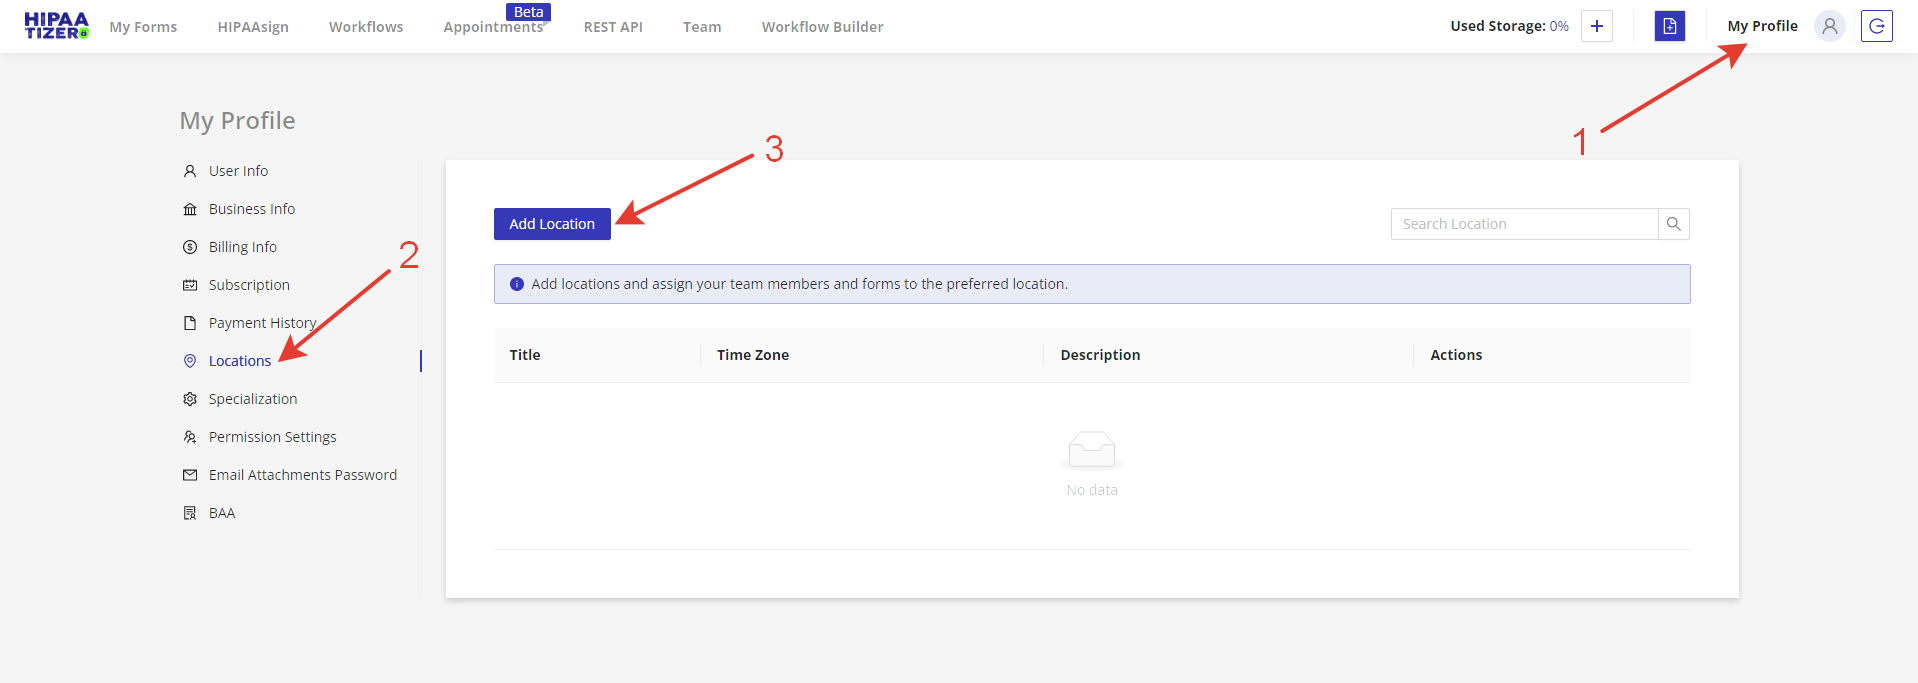Open Email Attachments Password section
The image size is (1918, 683).
click(302, 475)
